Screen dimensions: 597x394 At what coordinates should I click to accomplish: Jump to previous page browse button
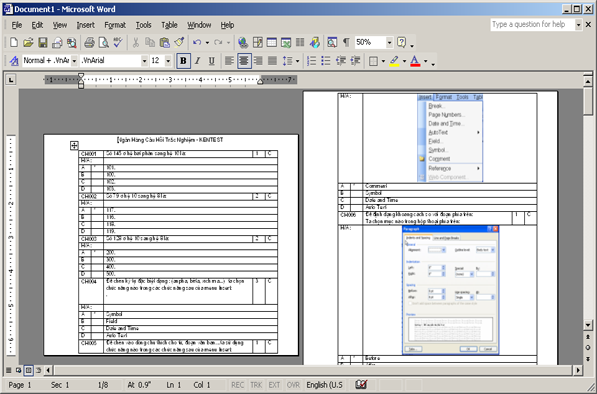588,337
